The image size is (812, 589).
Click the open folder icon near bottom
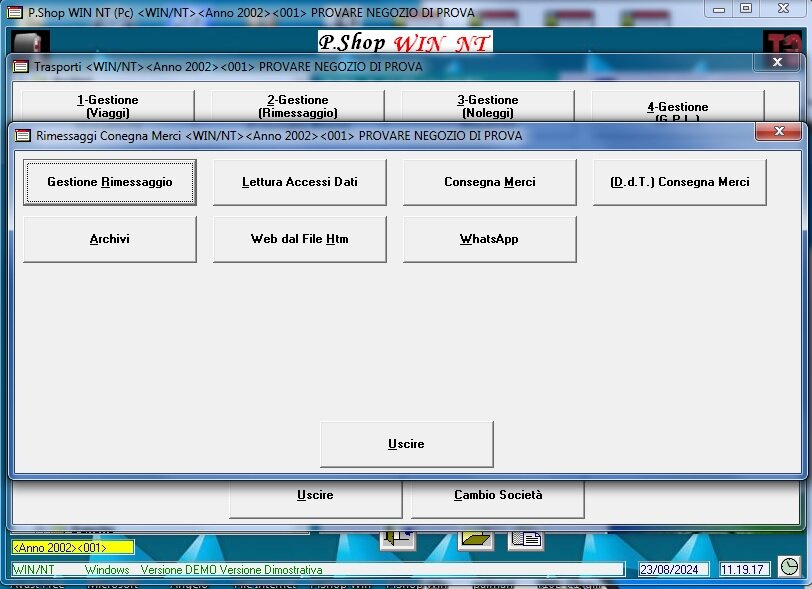point(476,539)
